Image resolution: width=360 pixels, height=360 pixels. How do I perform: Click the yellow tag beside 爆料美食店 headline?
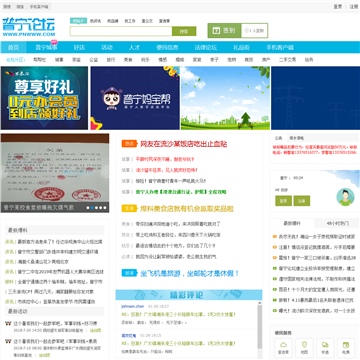[x=130, y=209]
